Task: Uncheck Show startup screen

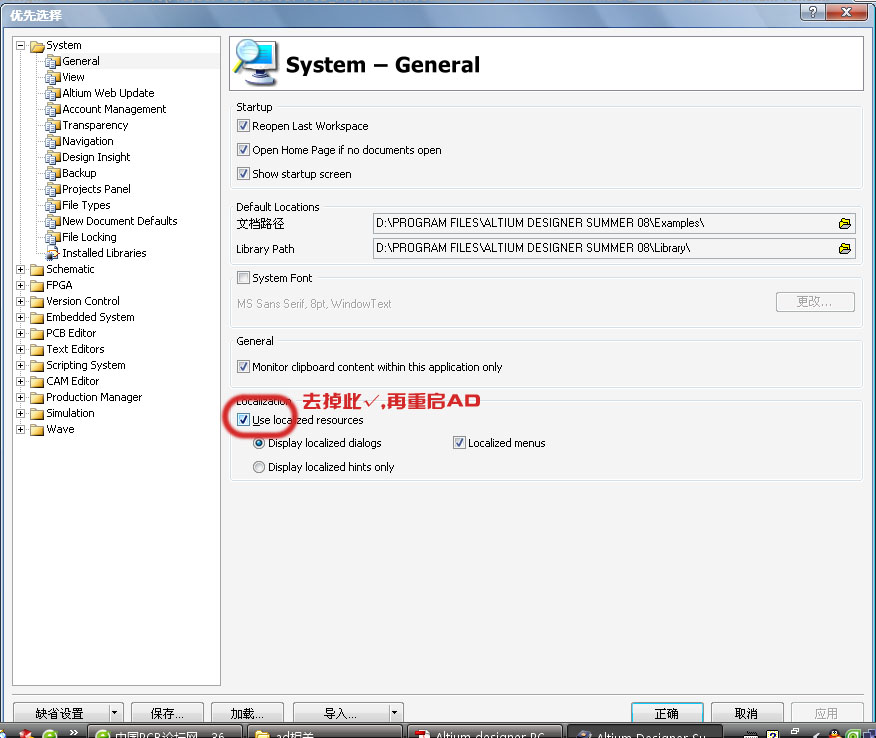Action: pos(243,174)
